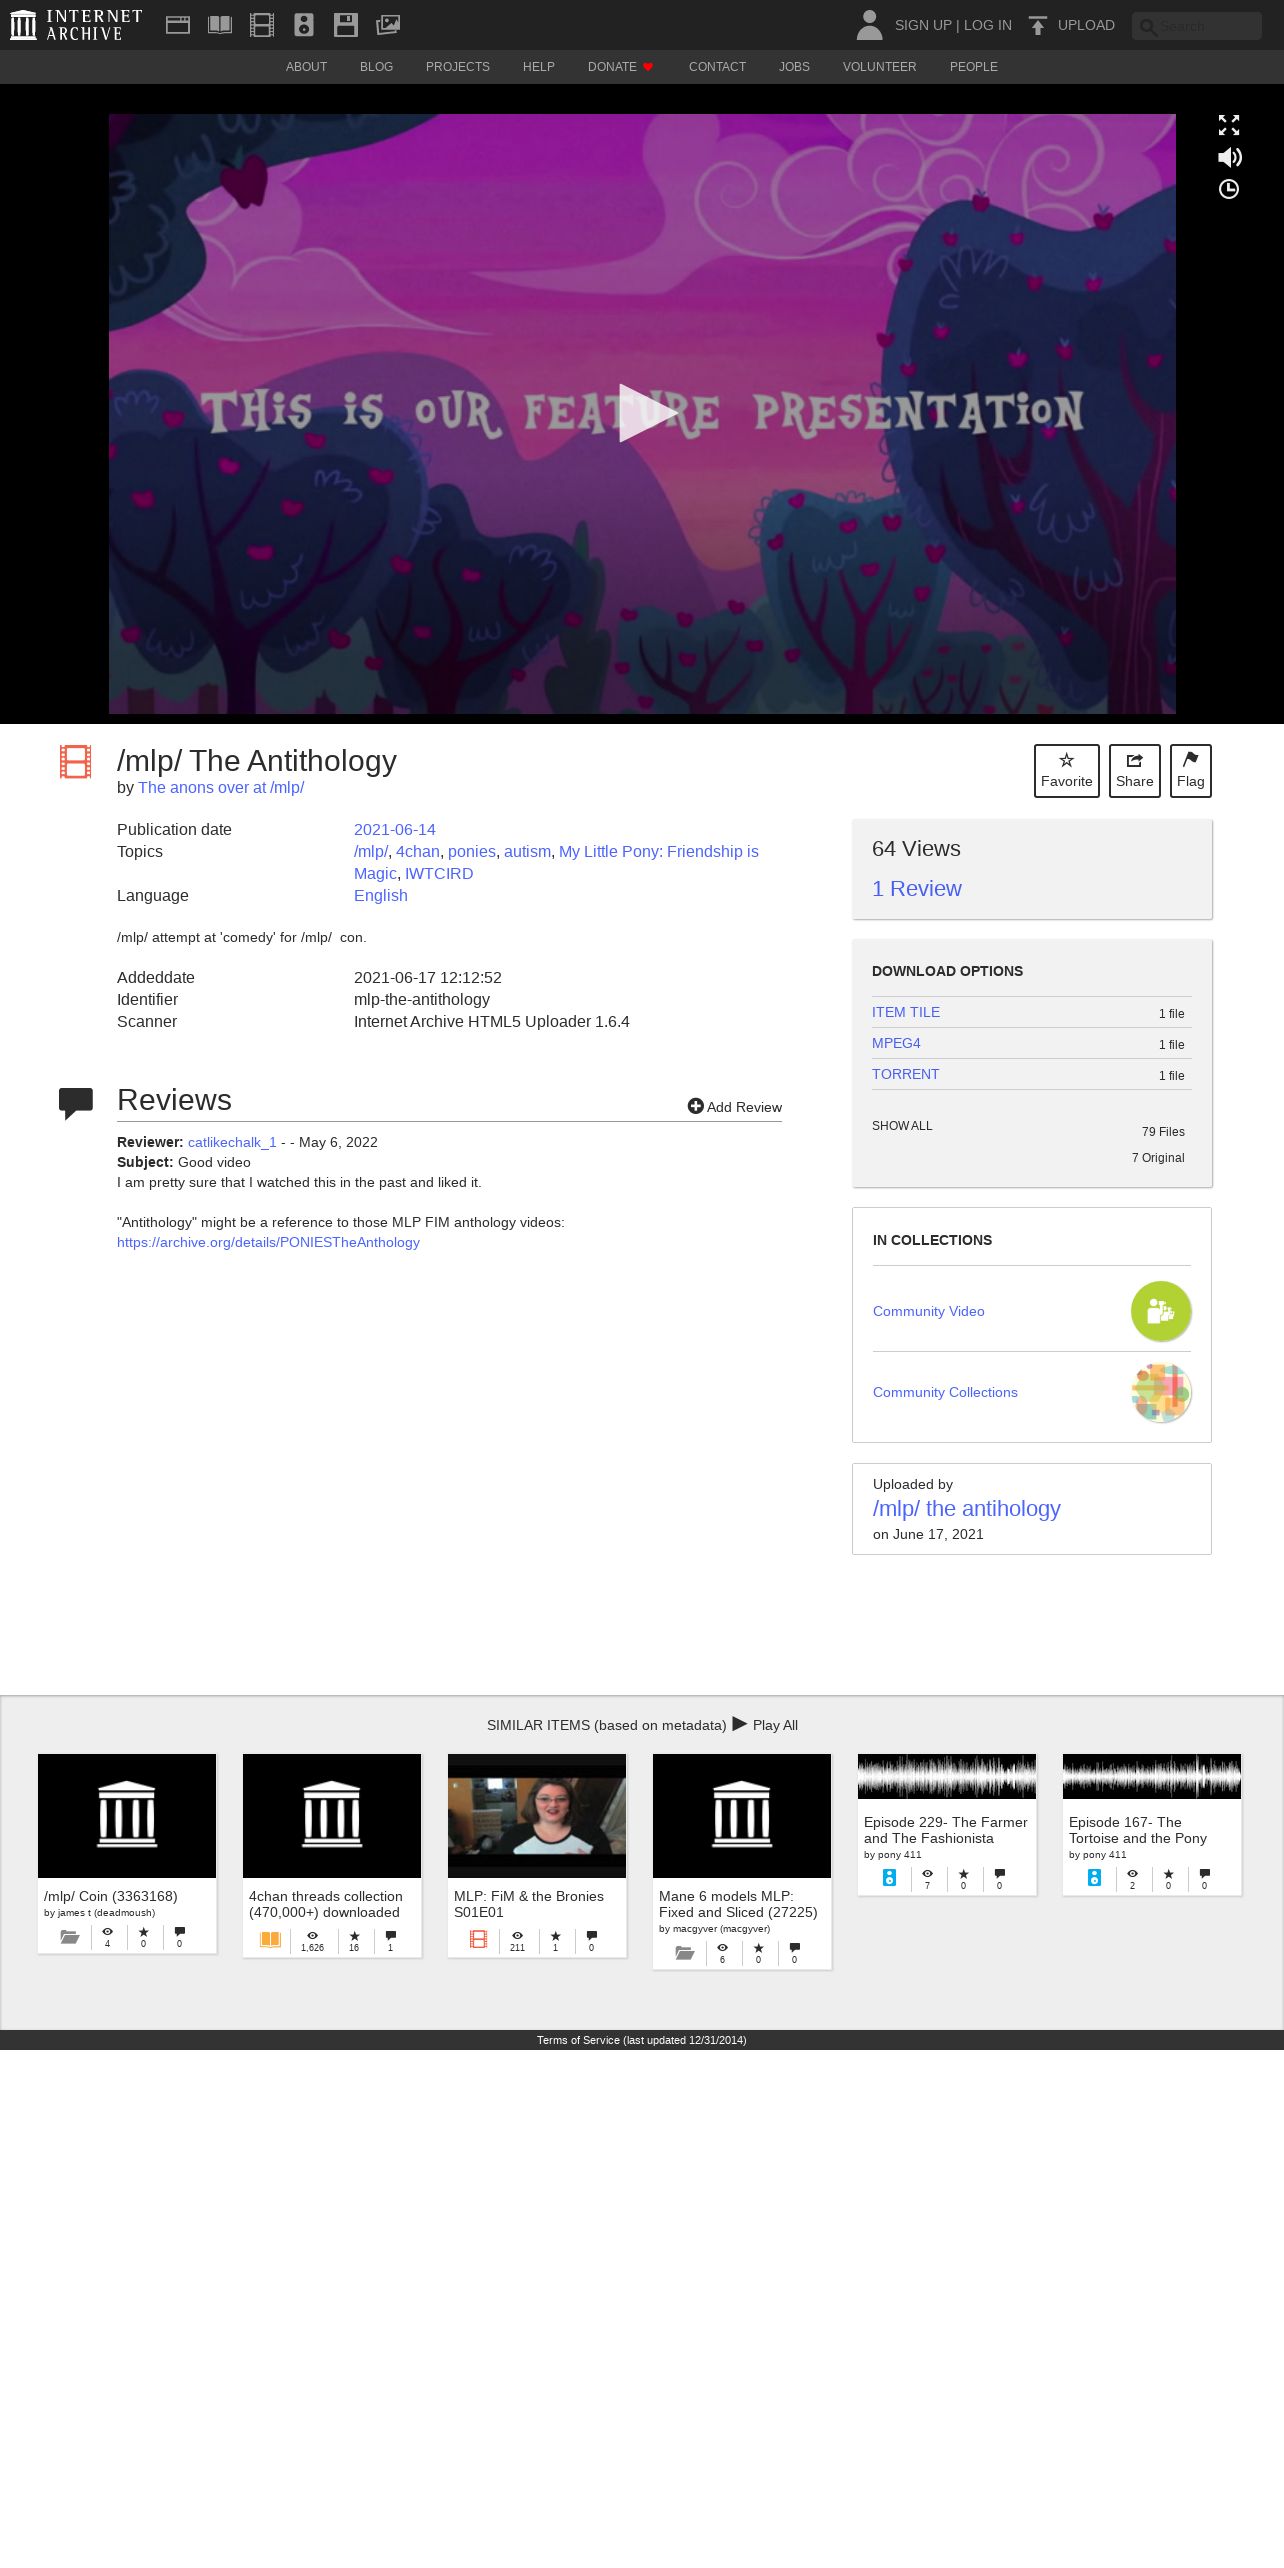Open Mane 6 models MLP thumbnail

coord(742,1816)
